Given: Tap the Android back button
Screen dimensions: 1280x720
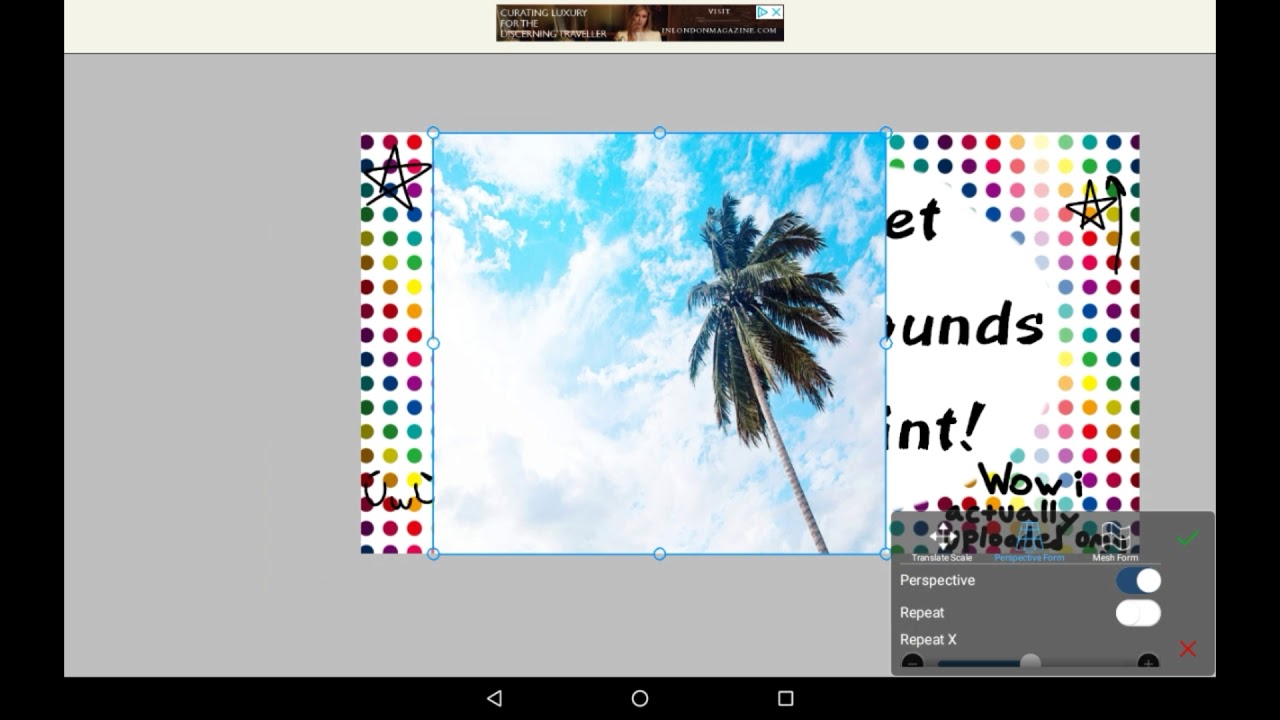Looking at the screenshot, I should coord(494,698).
